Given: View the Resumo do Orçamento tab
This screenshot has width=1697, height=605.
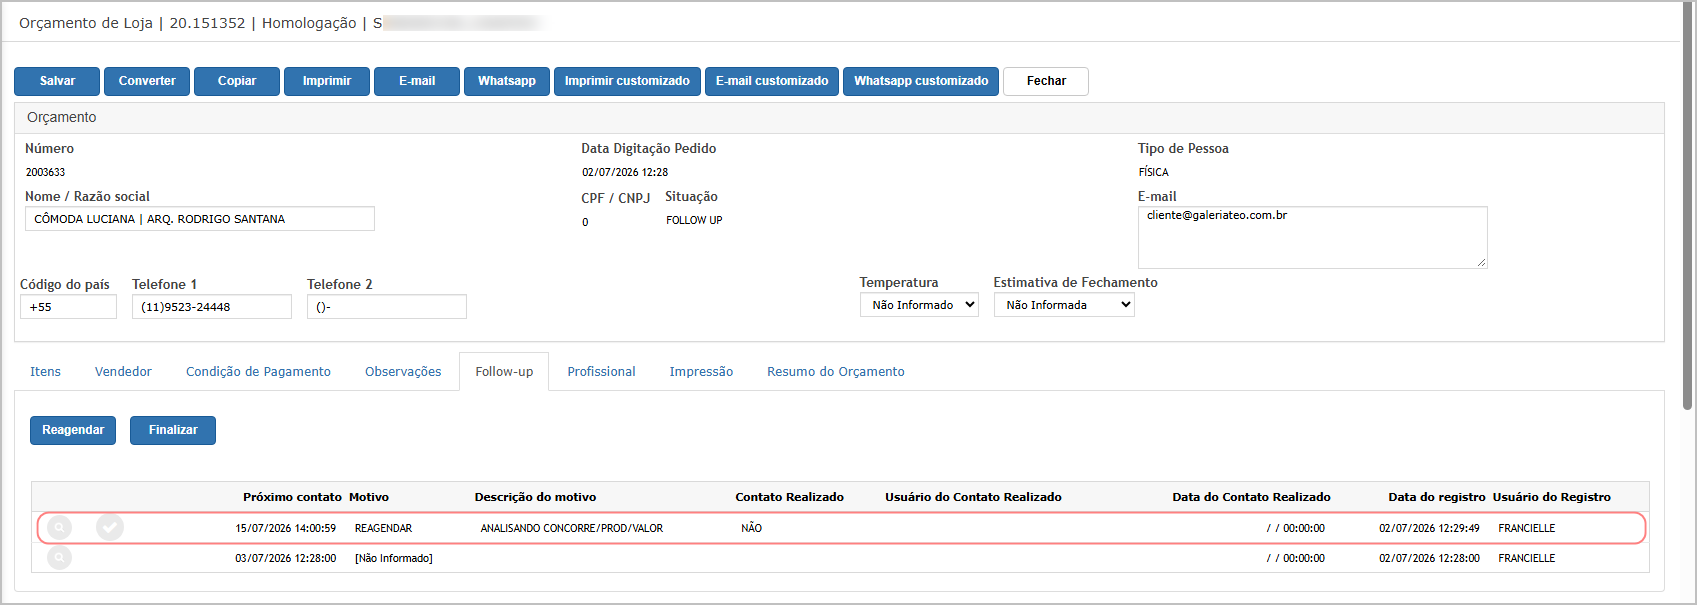Looking at the screenshot, I should 836,372.
